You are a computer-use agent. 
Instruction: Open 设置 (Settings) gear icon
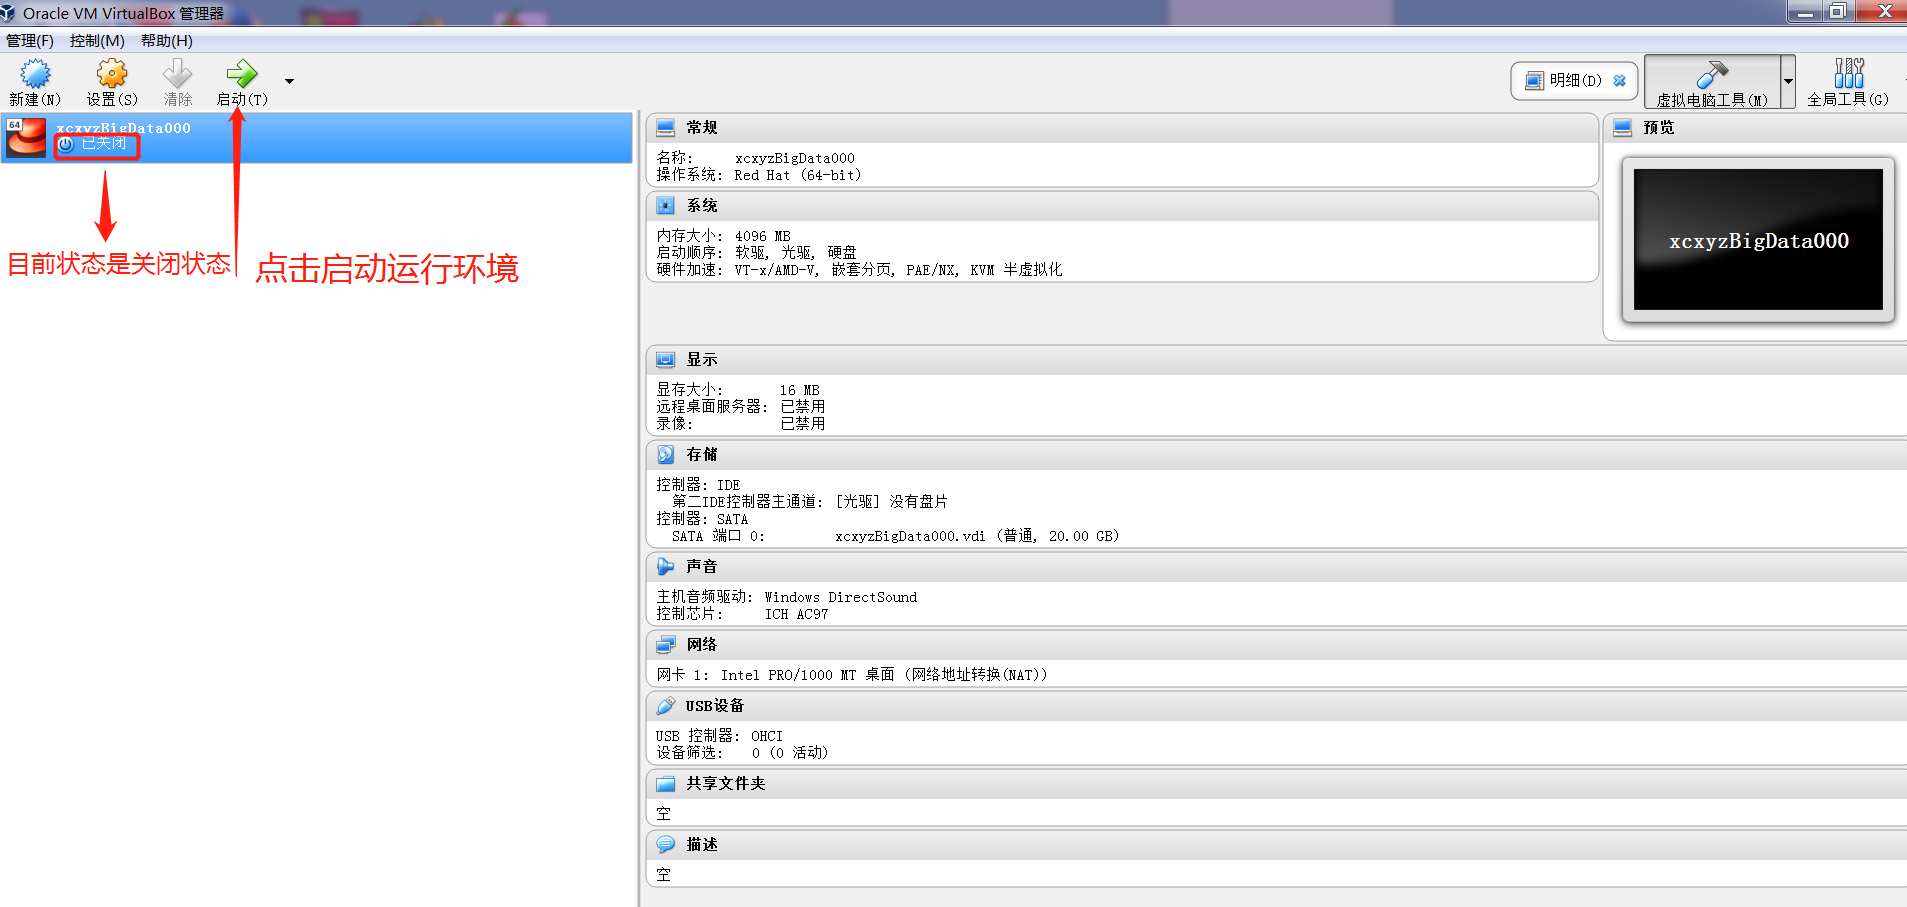(112, 74)
